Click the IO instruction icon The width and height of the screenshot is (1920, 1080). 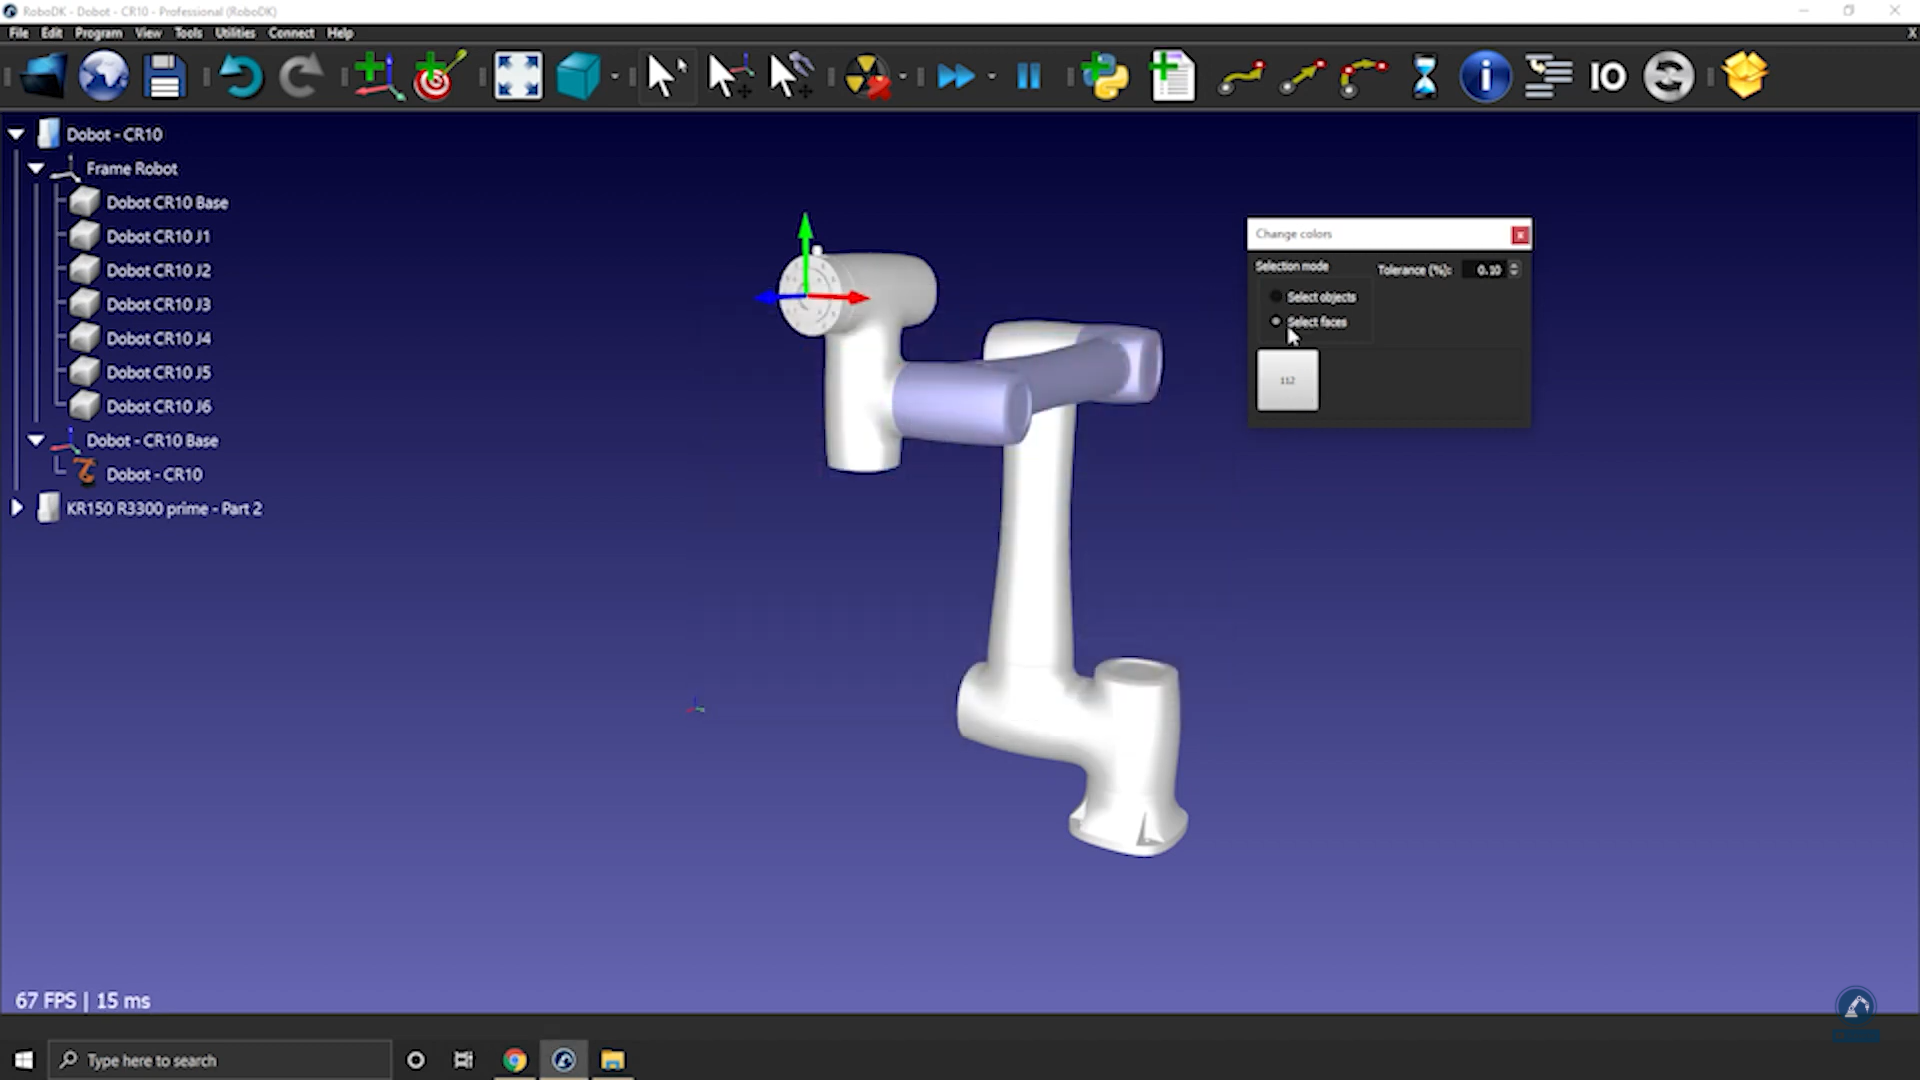pyautogui.click(x=1607, y=76)
